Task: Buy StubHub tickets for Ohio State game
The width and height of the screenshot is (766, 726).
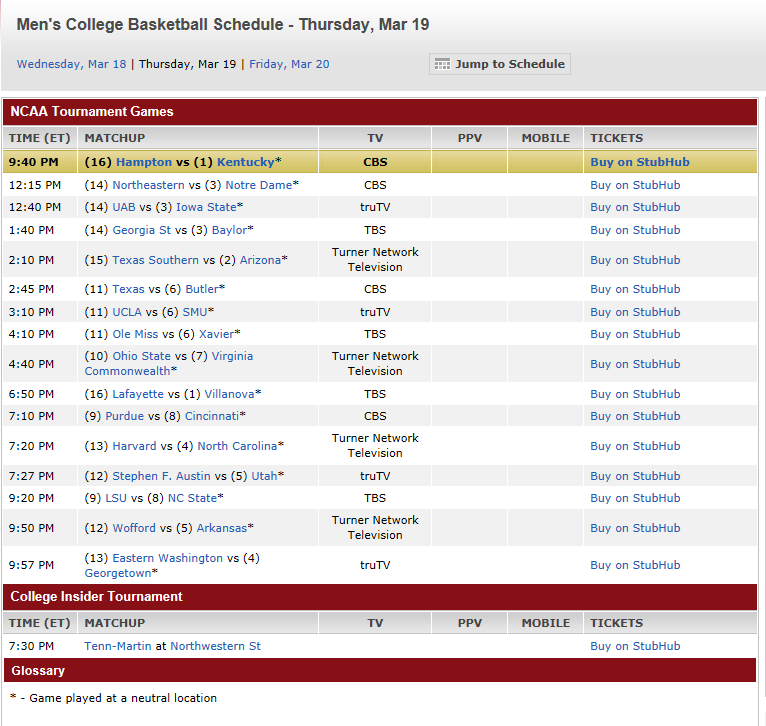Action: (635, 364)
